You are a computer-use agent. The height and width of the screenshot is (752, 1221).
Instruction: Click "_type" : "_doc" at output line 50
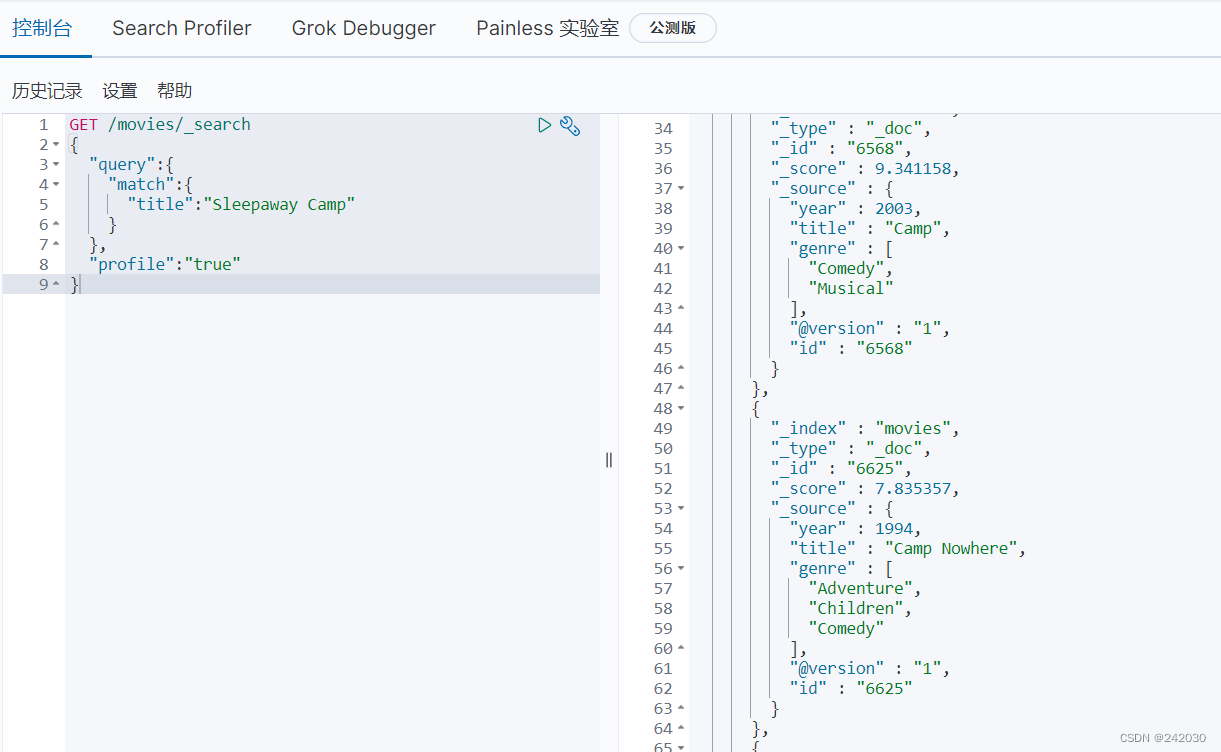click(851, 449)
